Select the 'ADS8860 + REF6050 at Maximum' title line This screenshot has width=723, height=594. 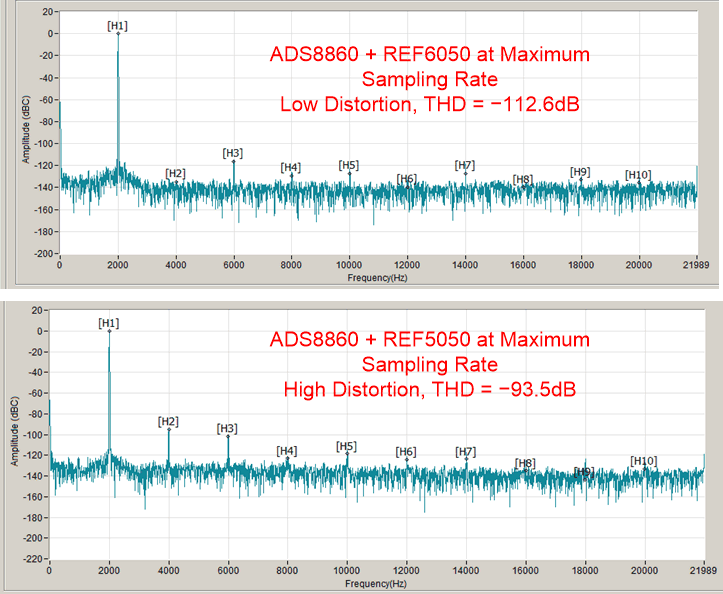pyautogui.click(x=430, y=54)
